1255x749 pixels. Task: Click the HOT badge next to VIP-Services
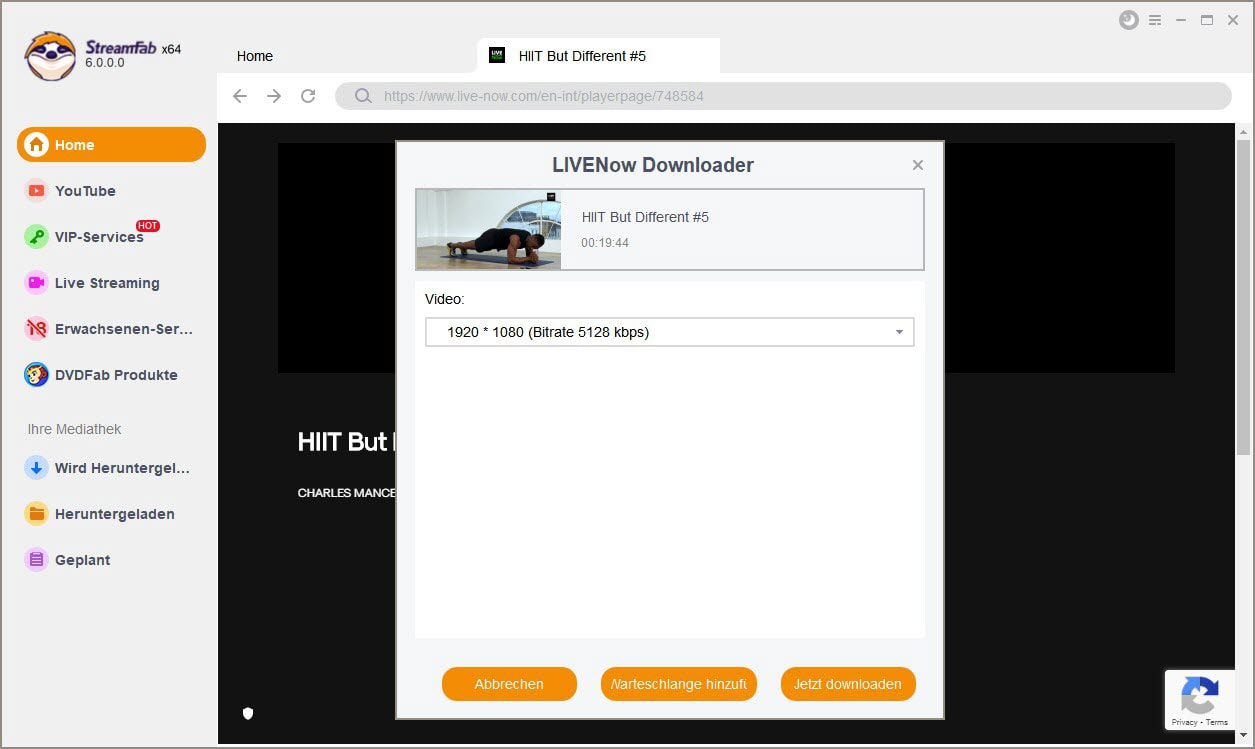tap(148, 225)
